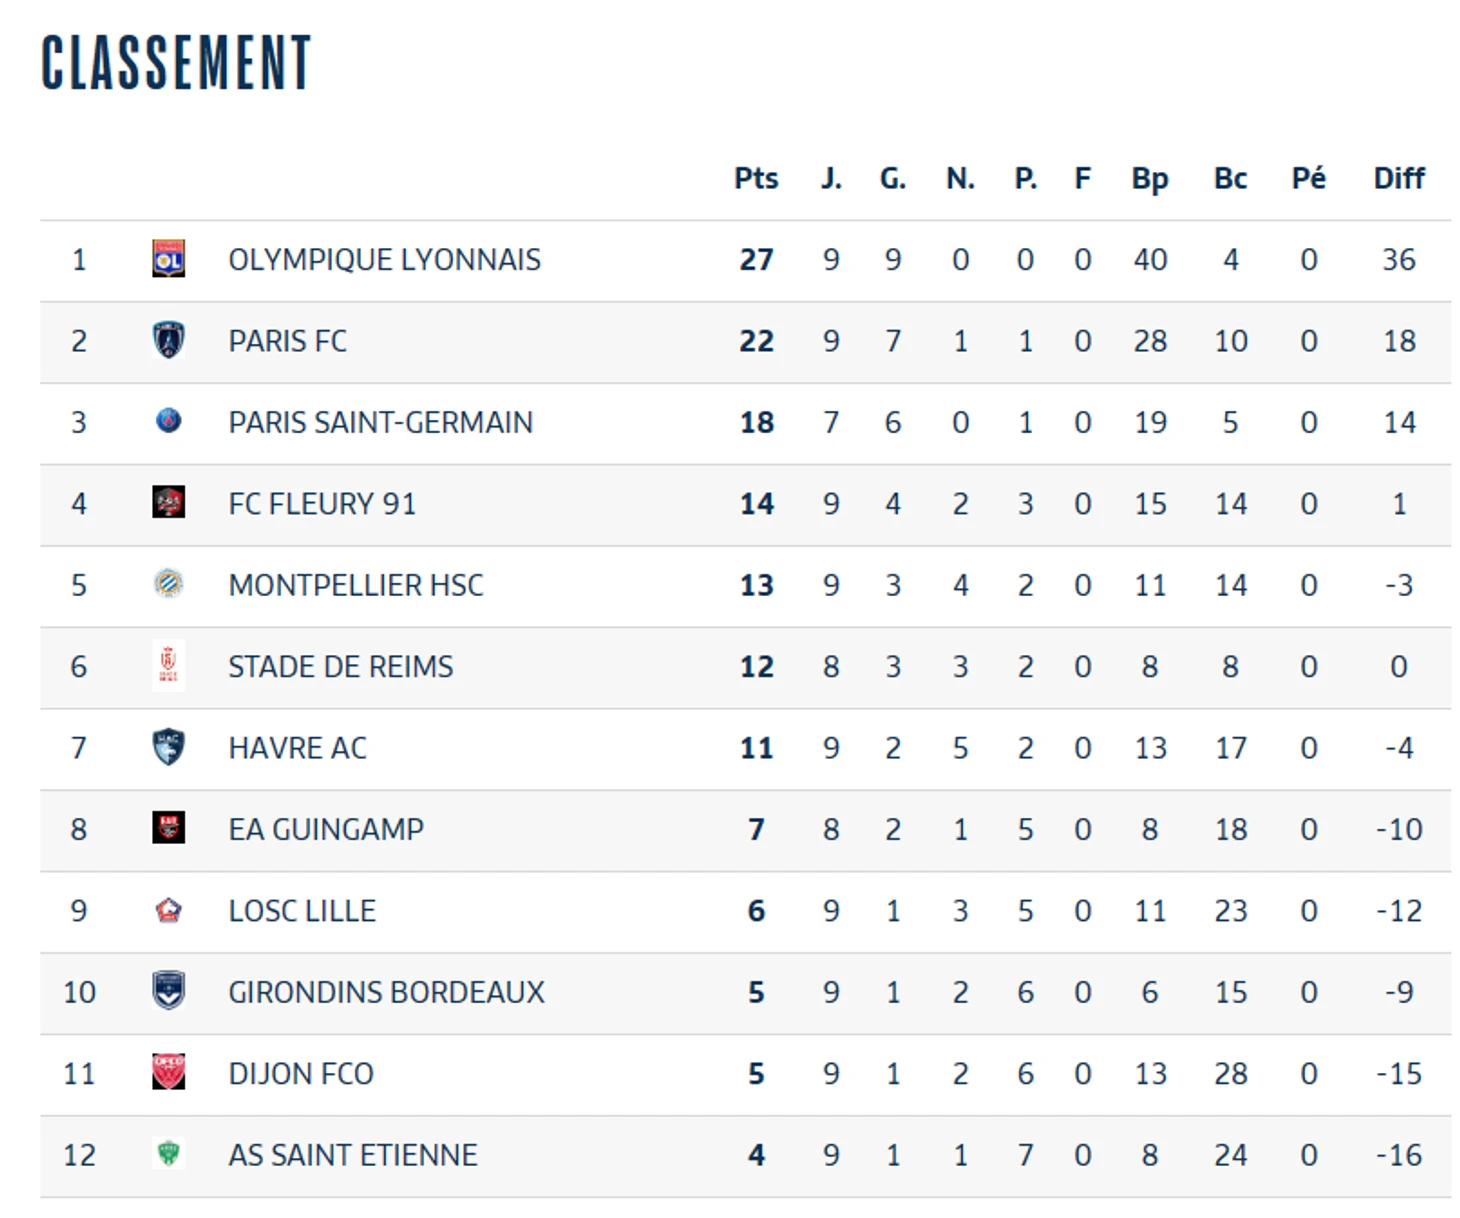Click the Olympique Lyonnais club logo
The height and width of the screenshot is (1218, 1460).
click(168, 259)
